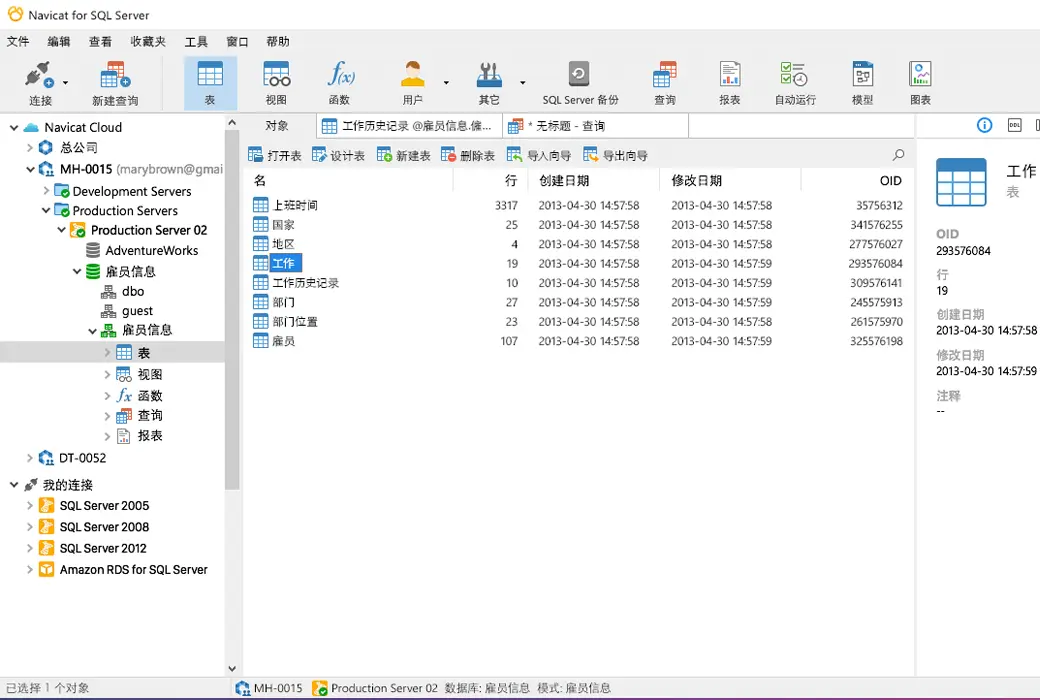
Task: Expand the SQL Server 2005 connection
Action: (x=30, y=506)
